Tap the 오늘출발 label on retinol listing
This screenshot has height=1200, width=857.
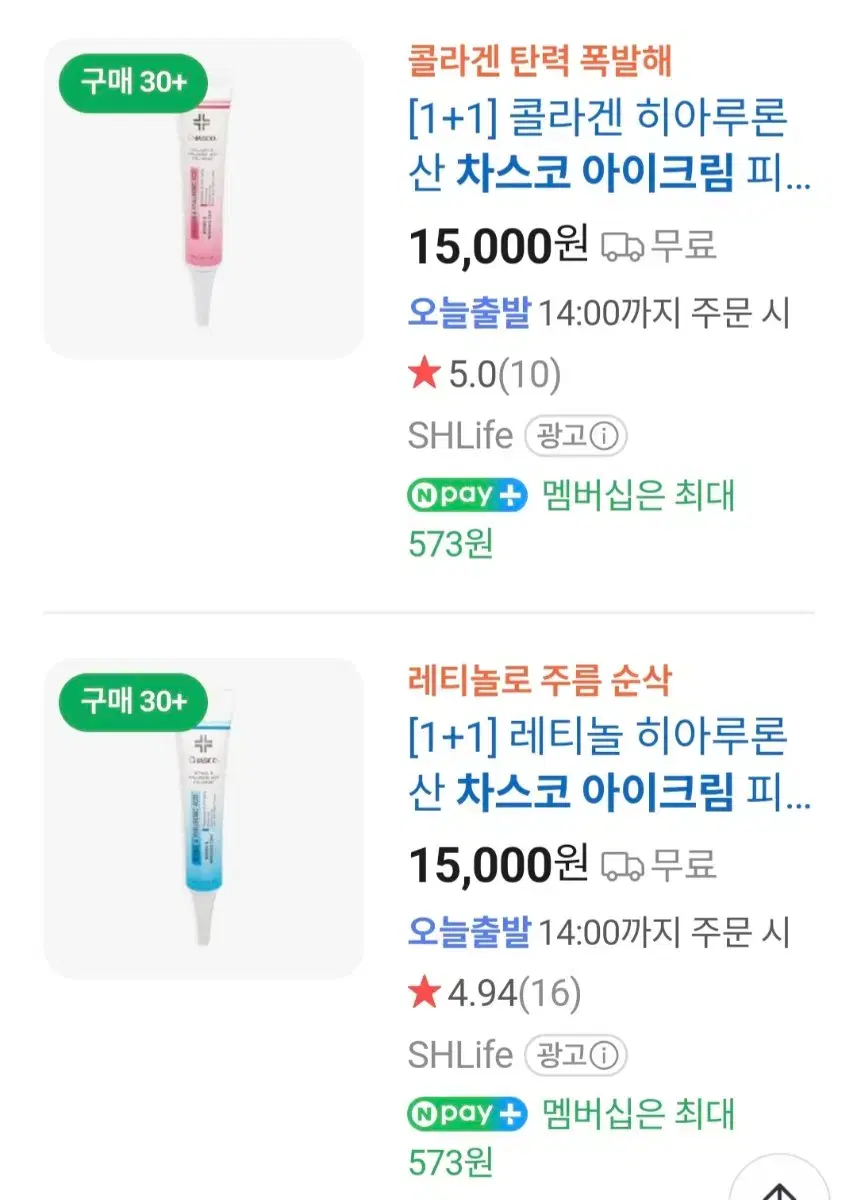coord(470,932)
